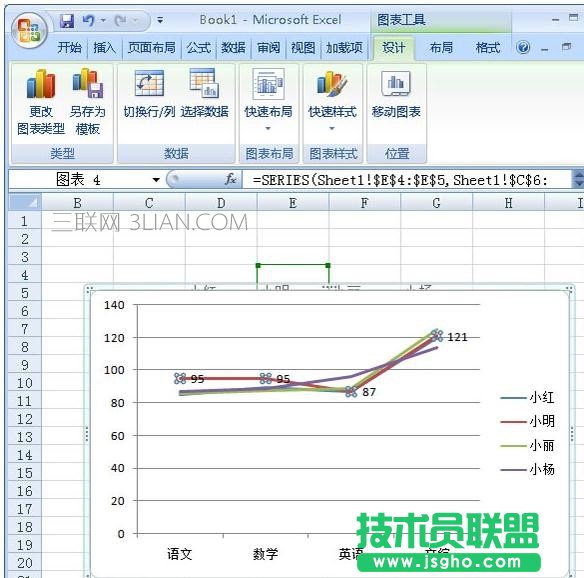Switch to the 开始 tab
The image size is (584, 578).
click(70, 48)
